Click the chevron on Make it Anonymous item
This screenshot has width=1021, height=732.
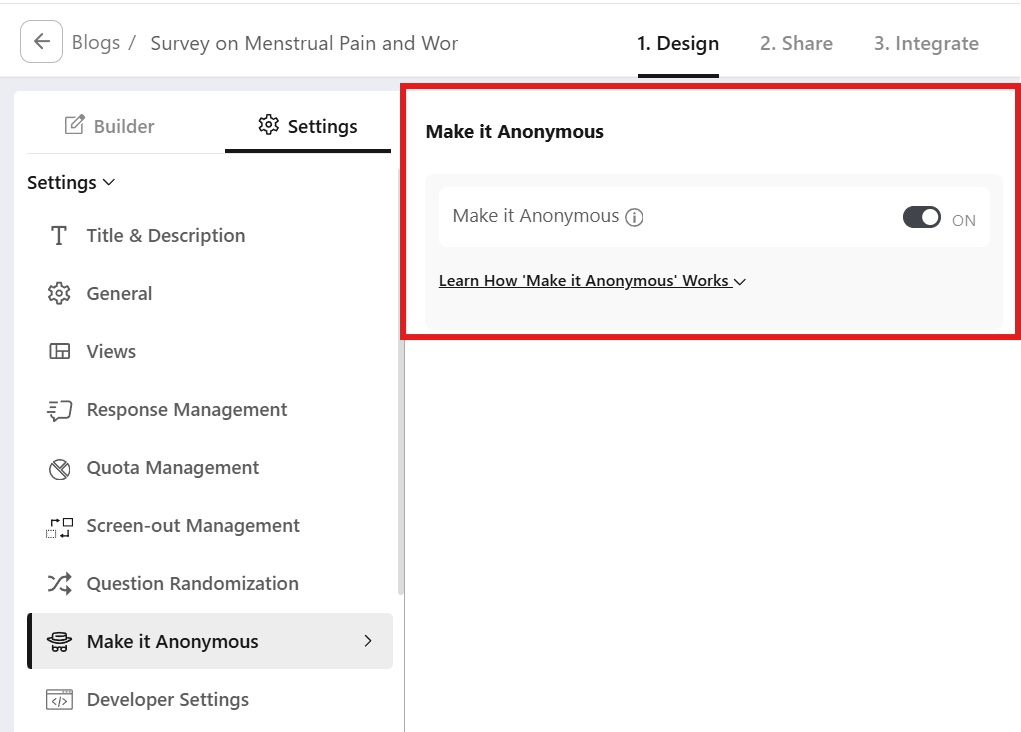tap(368, 641)
